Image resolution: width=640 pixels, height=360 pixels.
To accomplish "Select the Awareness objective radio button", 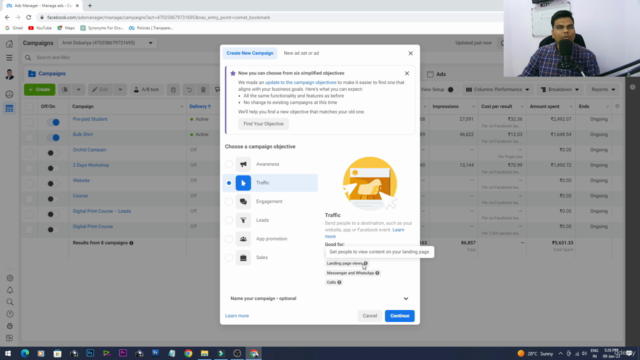I will click(229, 164).
